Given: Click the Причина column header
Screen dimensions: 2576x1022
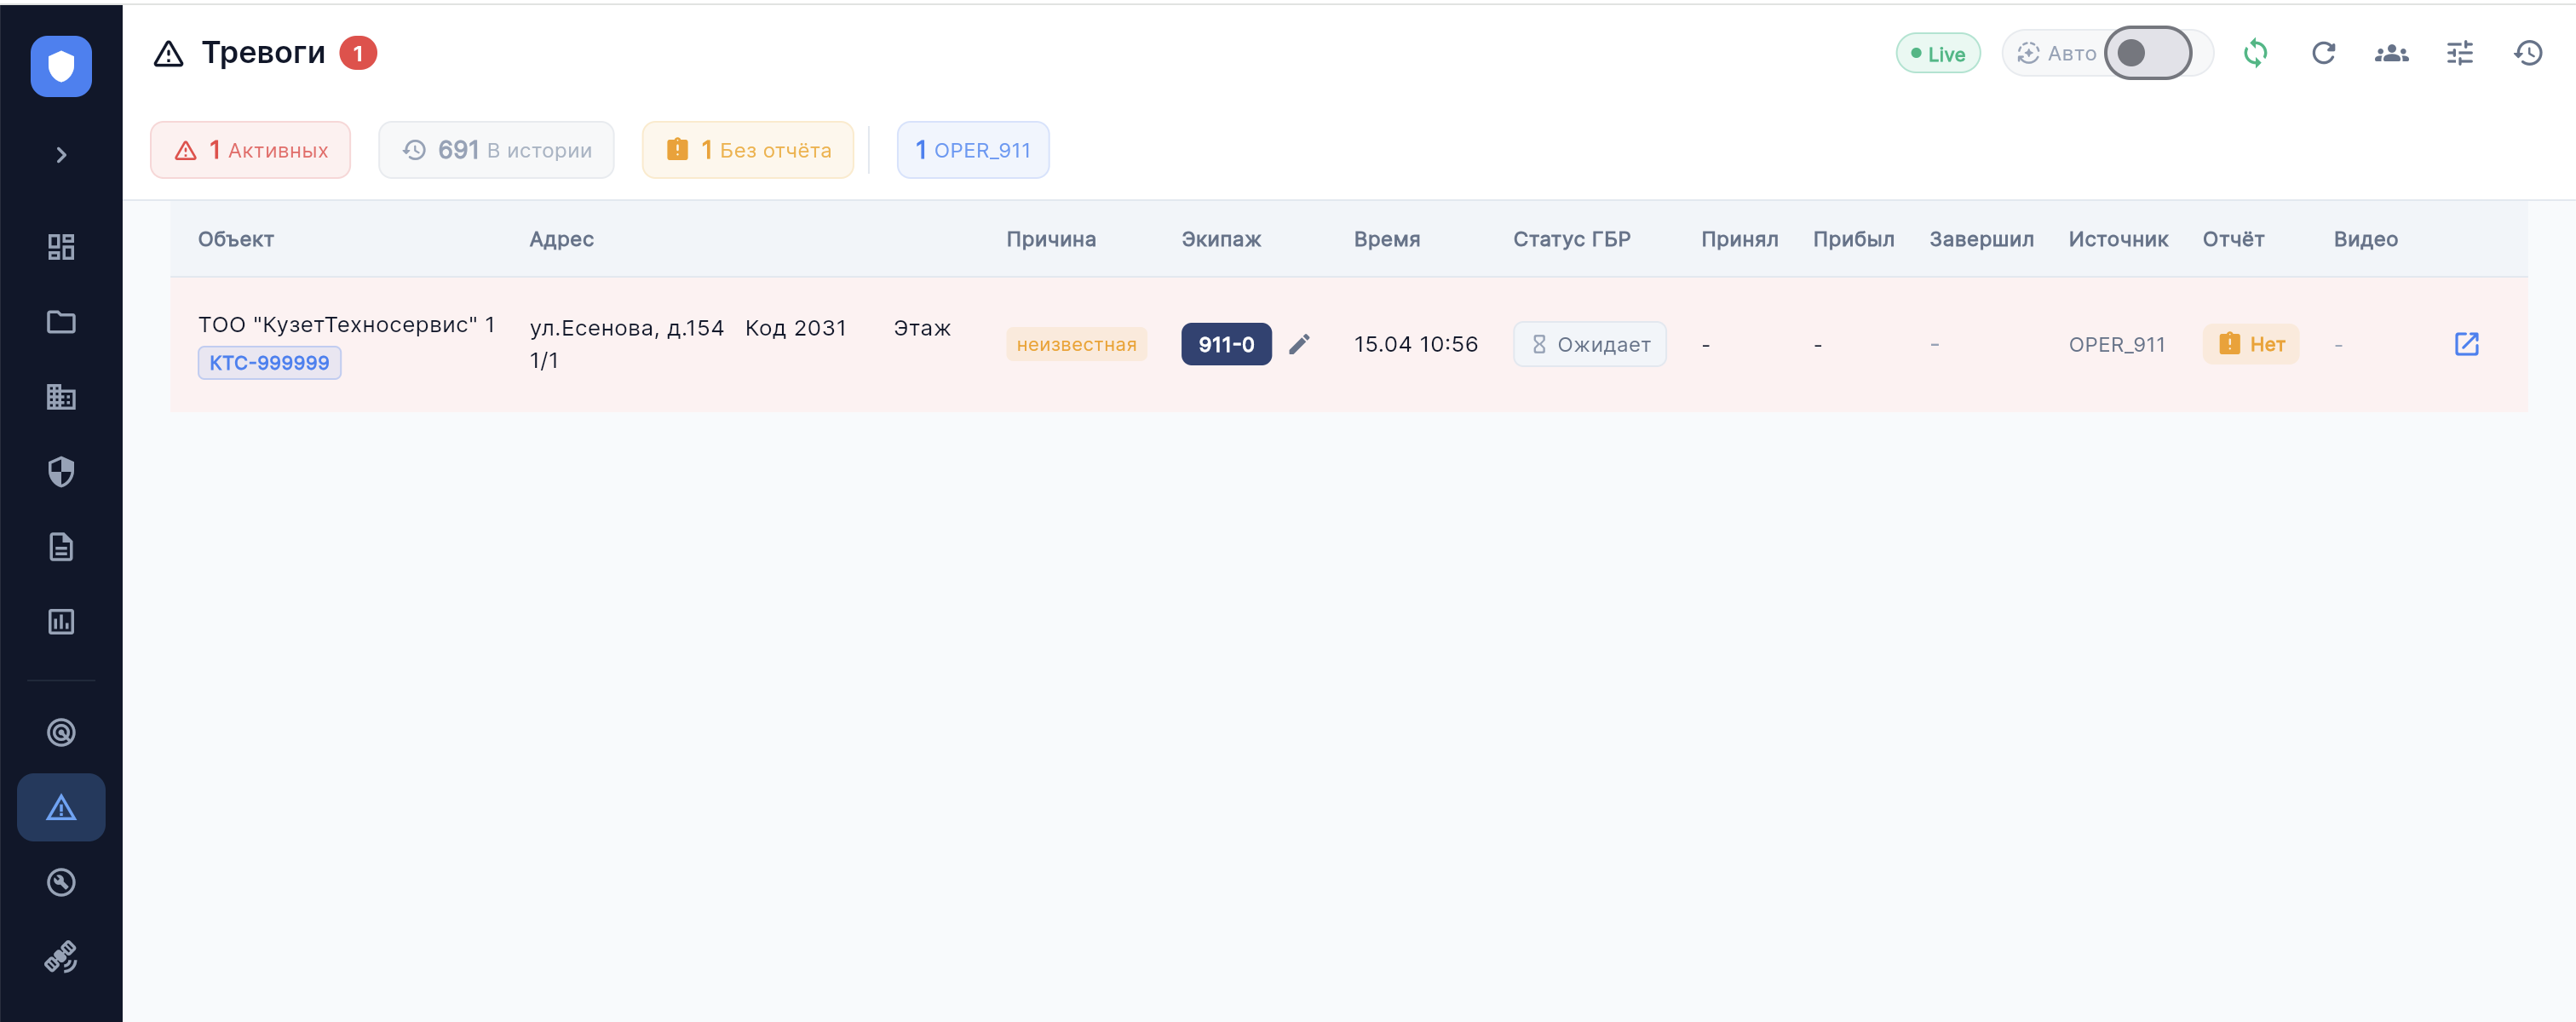Looking at the screenshot, I should point(1051,239).
